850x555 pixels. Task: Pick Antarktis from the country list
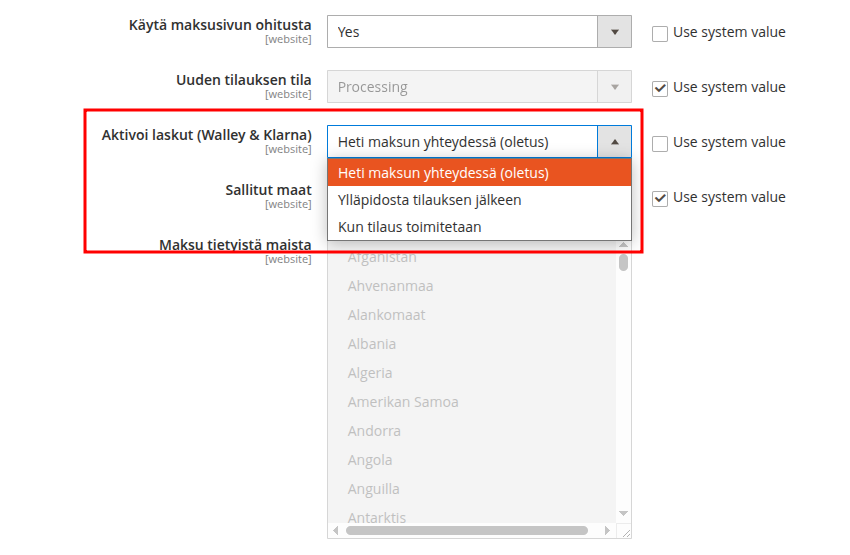point(376,518)
